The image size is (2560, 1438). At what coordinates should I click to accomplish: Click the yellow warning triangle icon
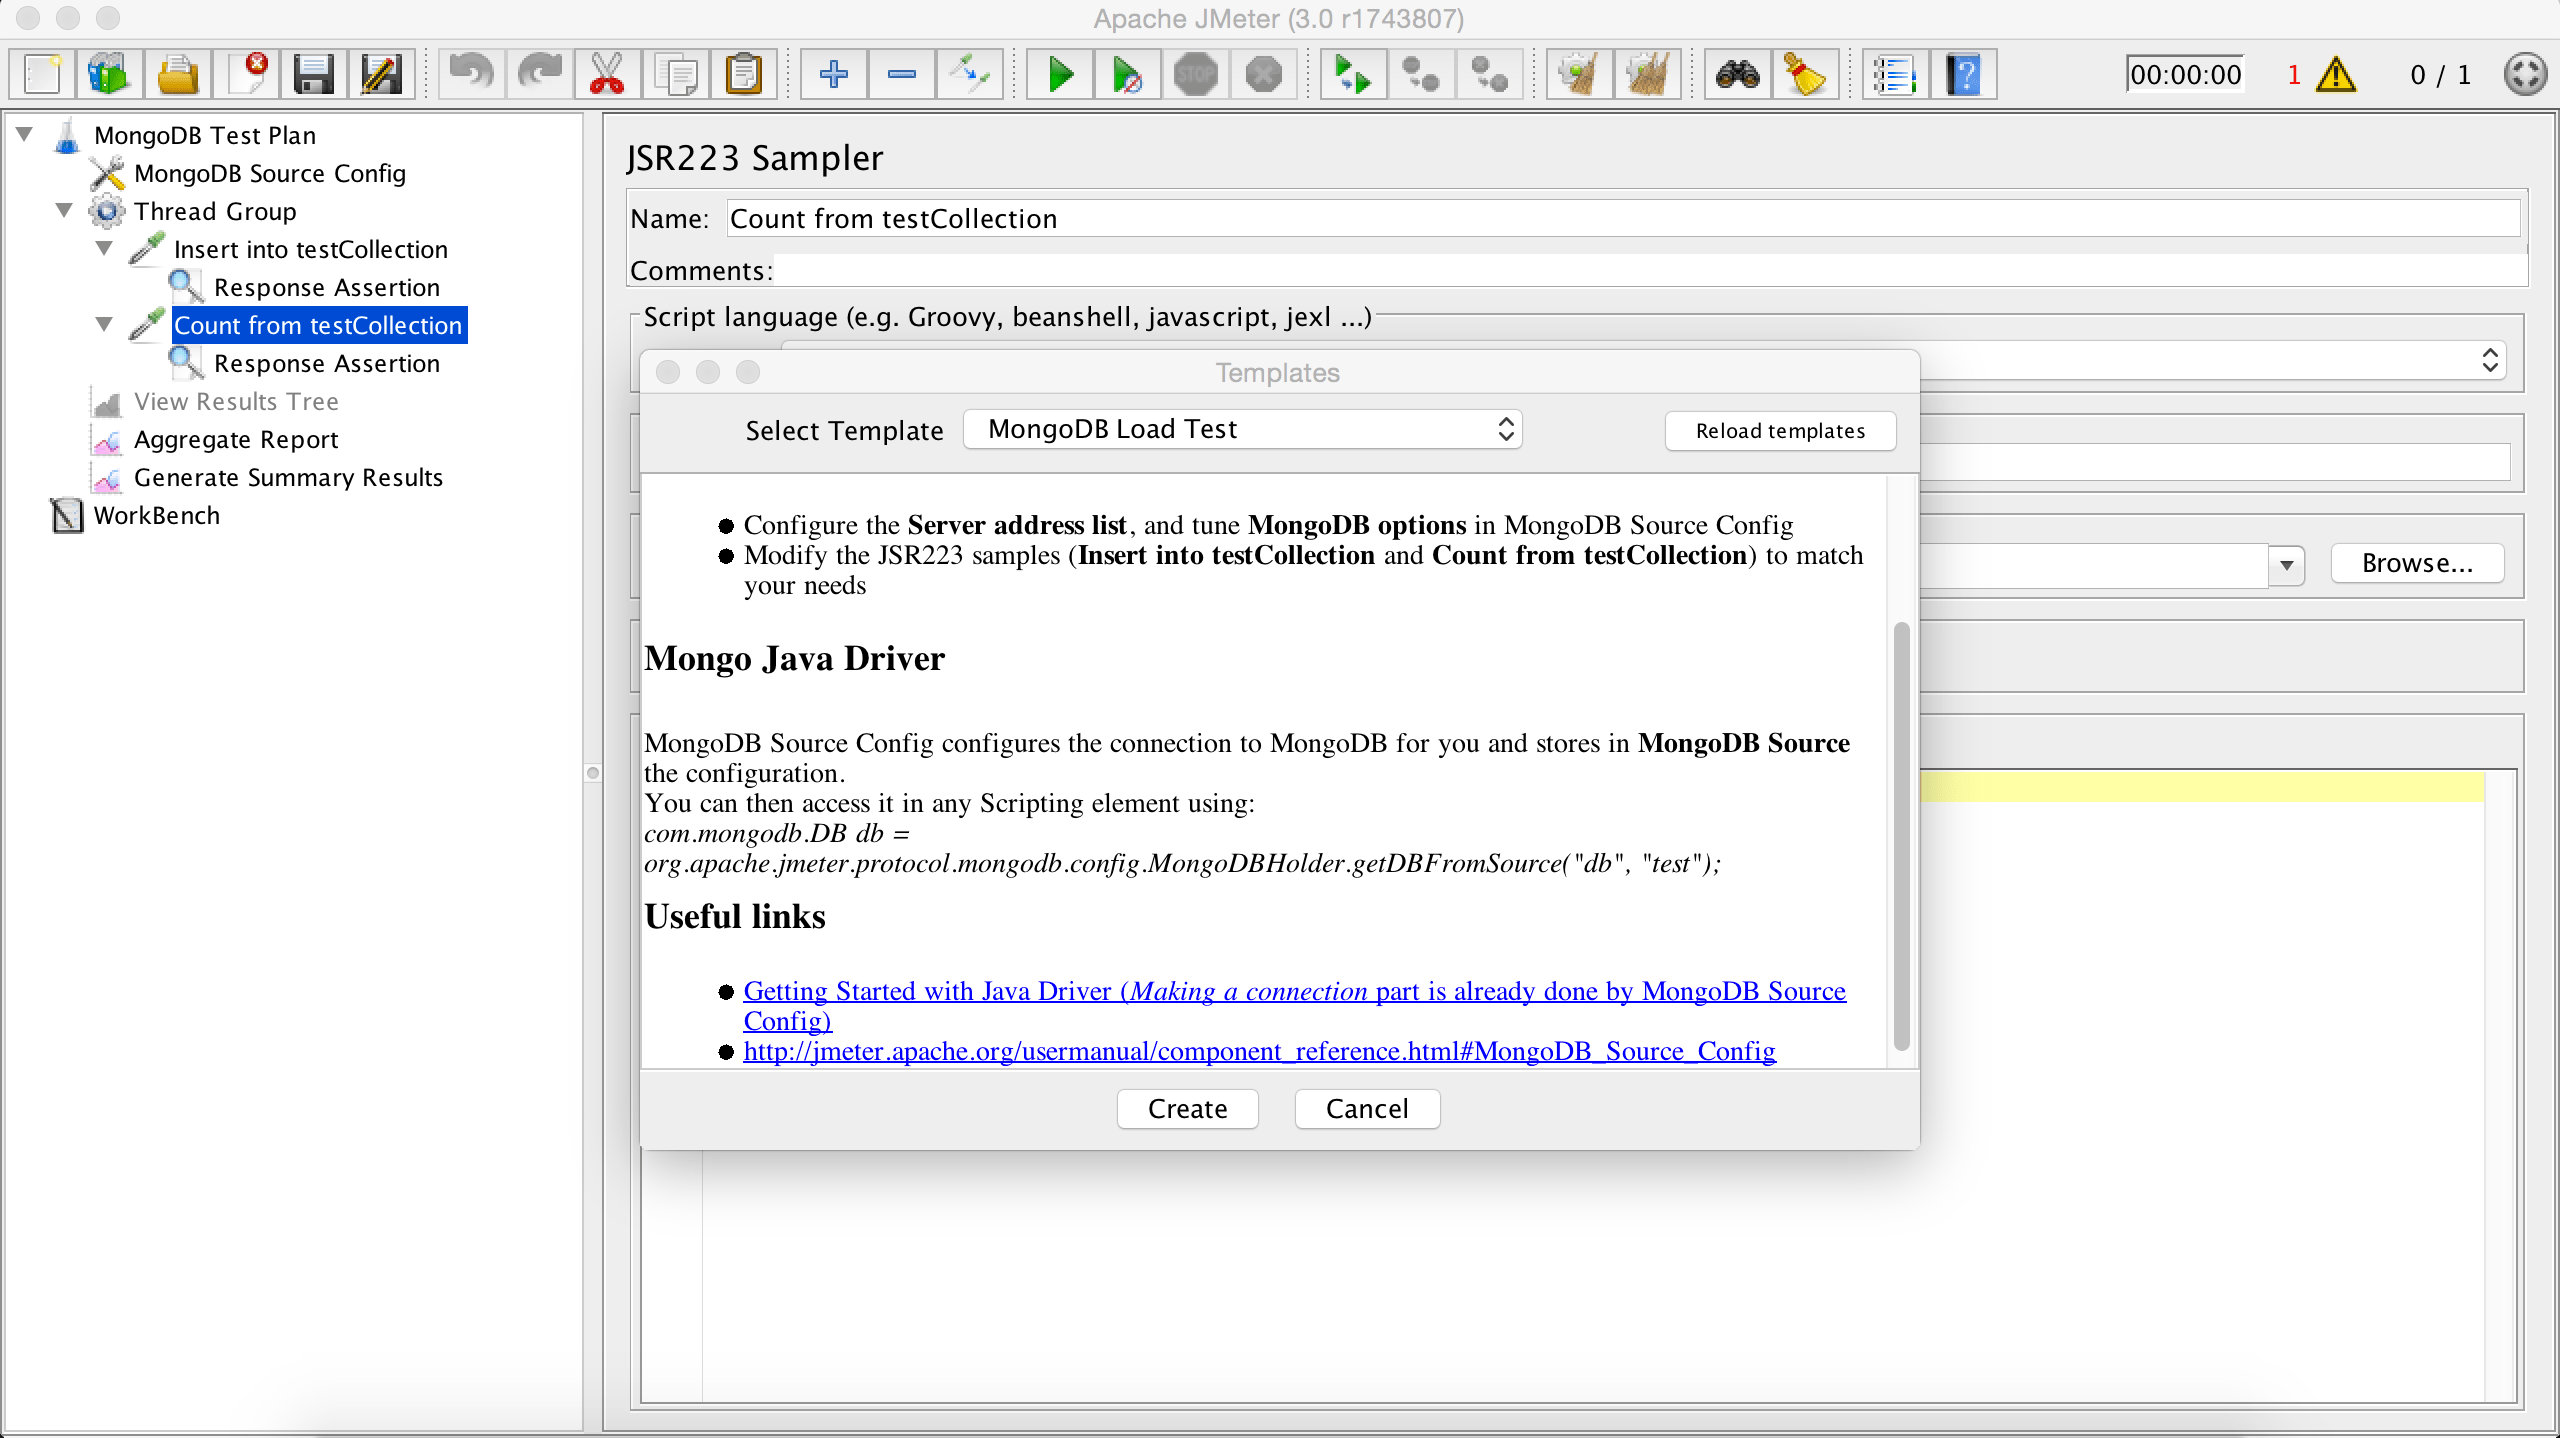click(2336, 75)
